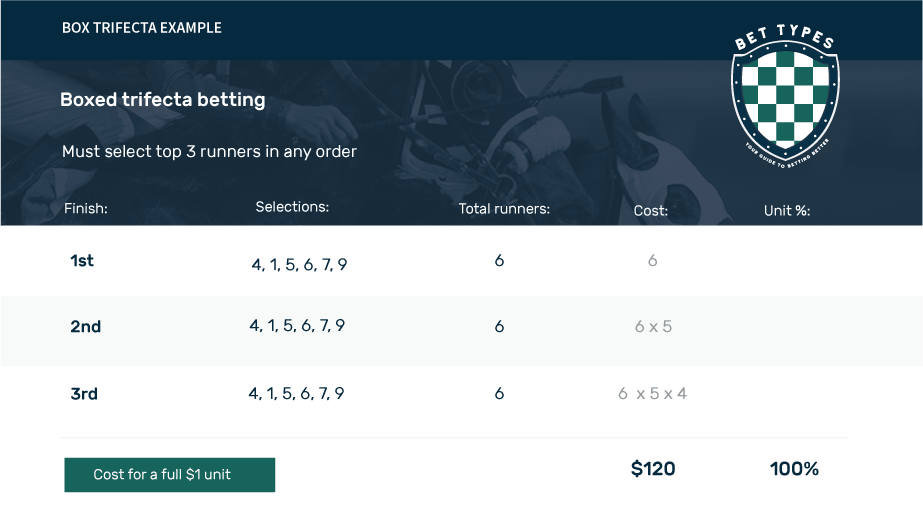
Task: Click the '6 x 5 x 4' cost value
Action: (x=652, y=394)
